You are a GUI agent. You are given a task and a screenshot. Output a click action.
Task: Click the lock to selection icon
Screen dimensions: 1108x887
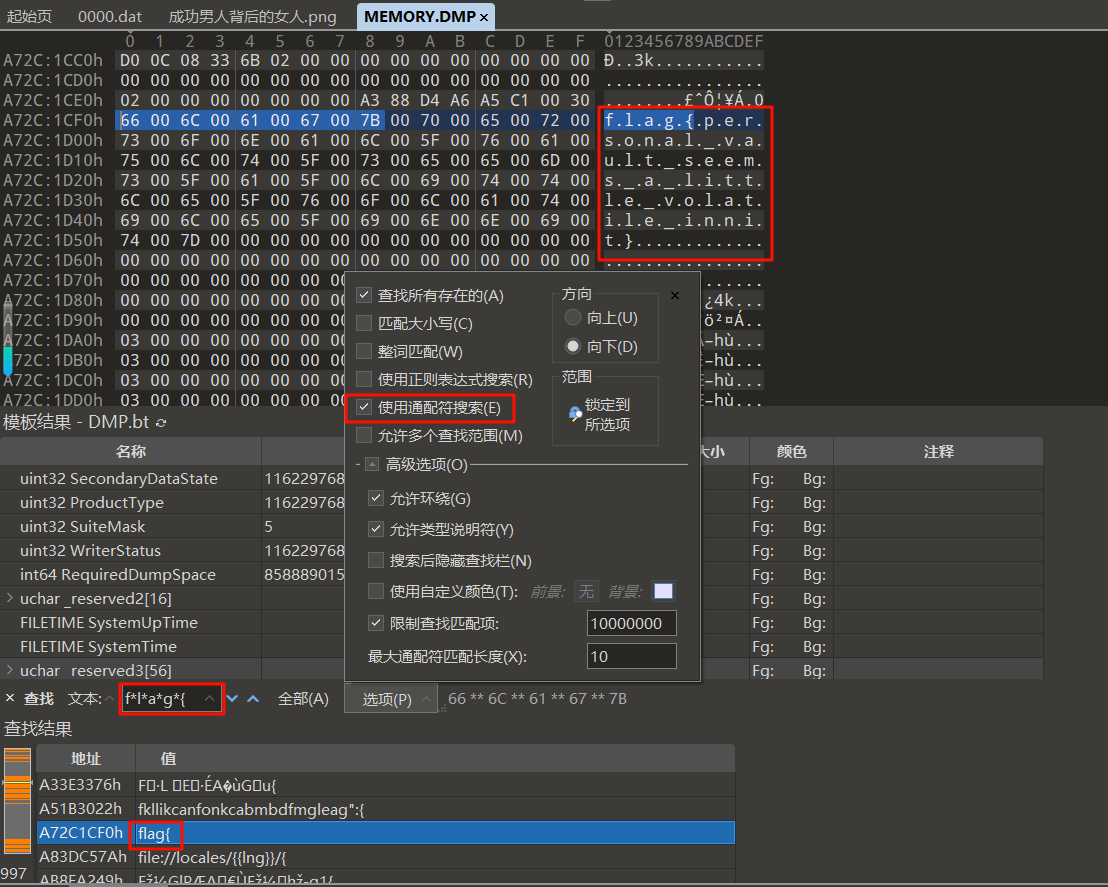click(x=575, y=414)
